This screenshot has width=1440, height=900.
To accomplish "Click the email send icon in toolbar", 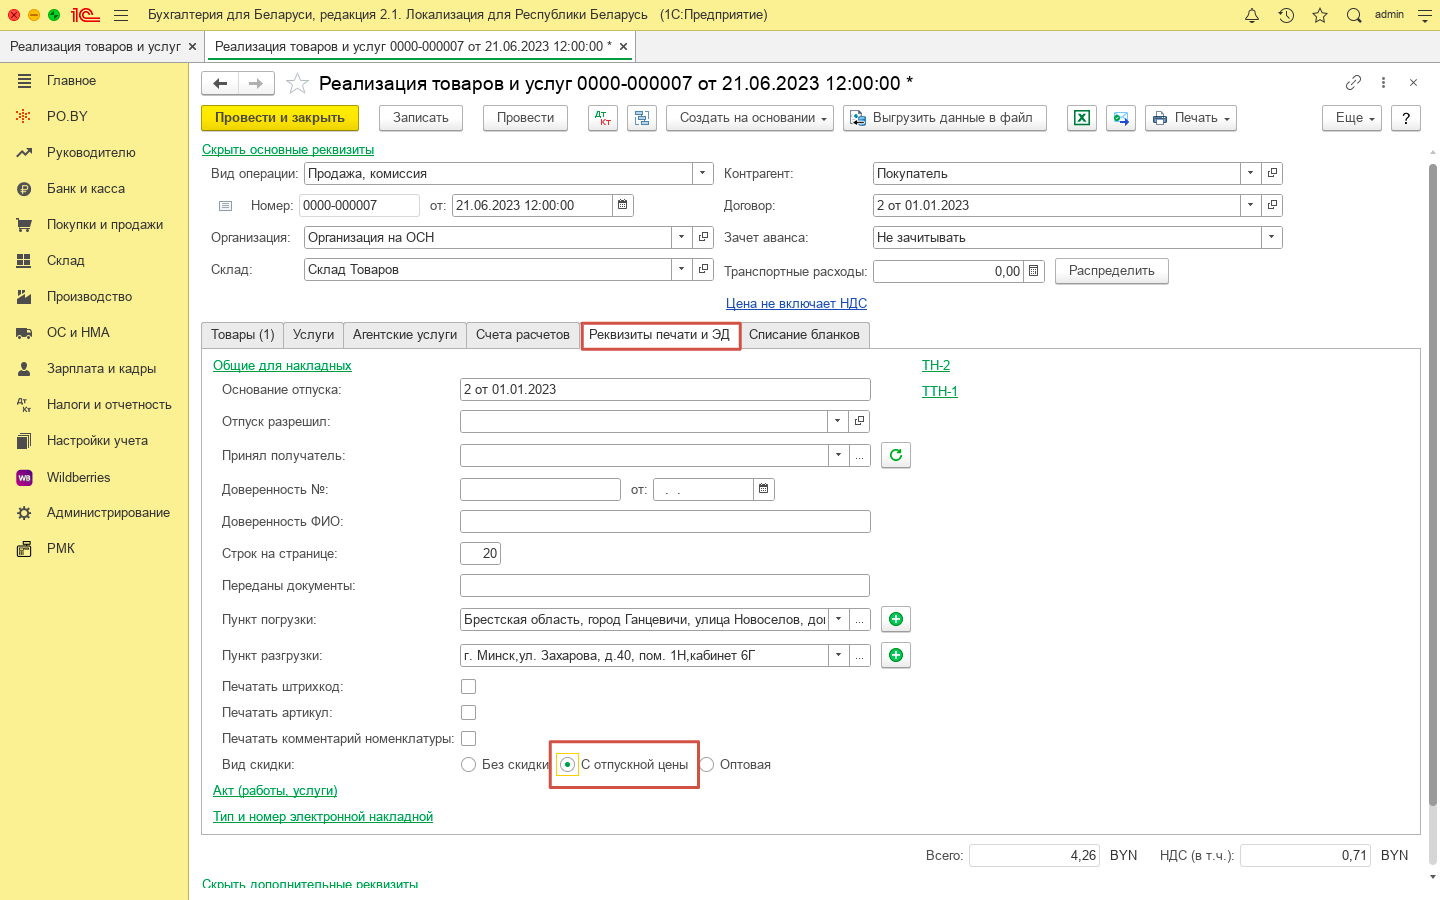I will pyautogui.click(x=1121, y=118).
